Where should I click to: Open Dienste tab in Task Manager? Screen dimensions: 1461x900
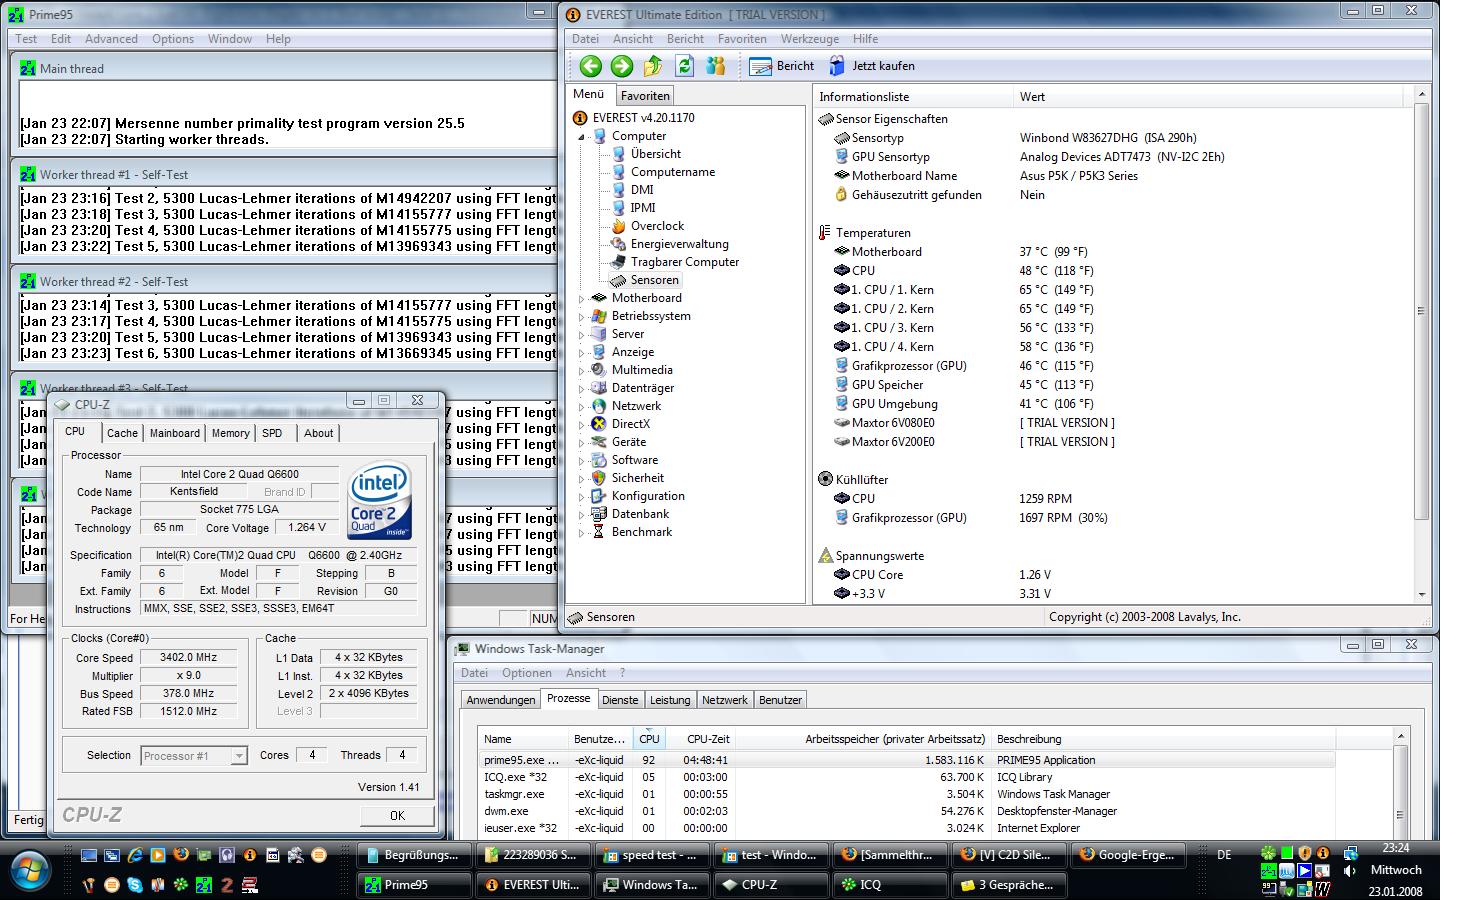pos(620,700)
